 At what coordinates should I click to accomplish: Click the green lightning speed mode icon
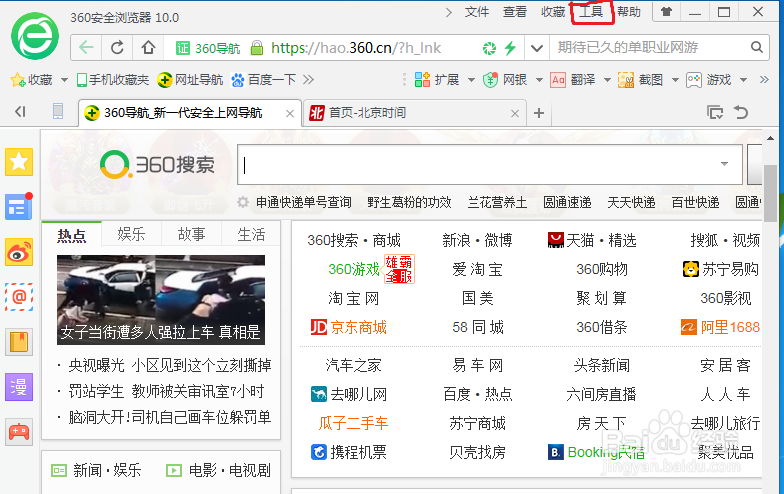coord(510,48)
